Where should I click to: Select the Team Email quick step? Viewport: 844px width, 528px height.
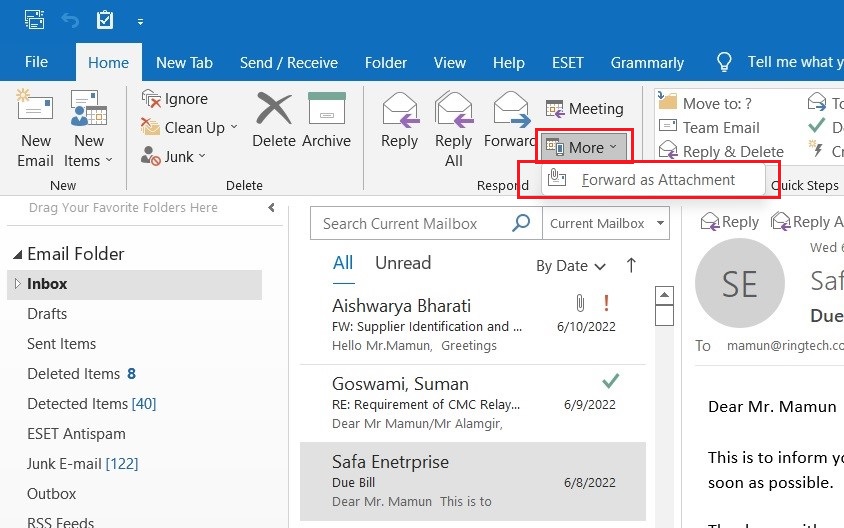click(709, 128)
